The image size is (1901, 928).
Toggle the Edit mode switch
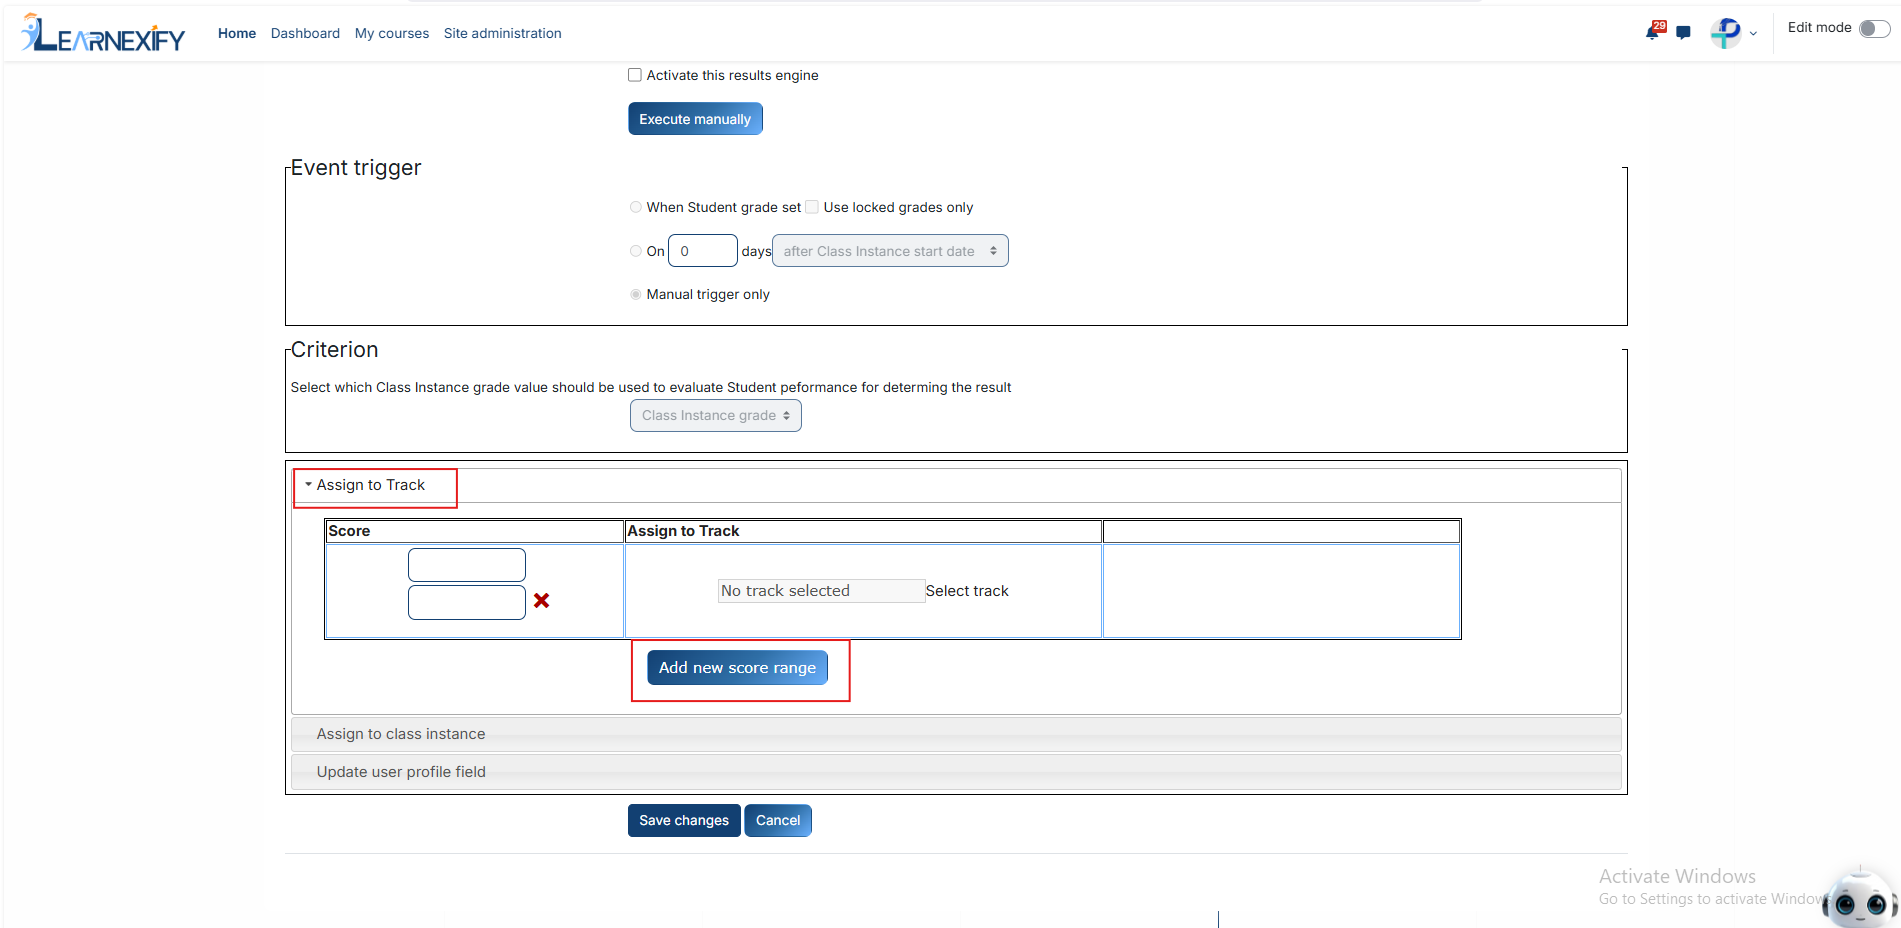coord(1874,29)
